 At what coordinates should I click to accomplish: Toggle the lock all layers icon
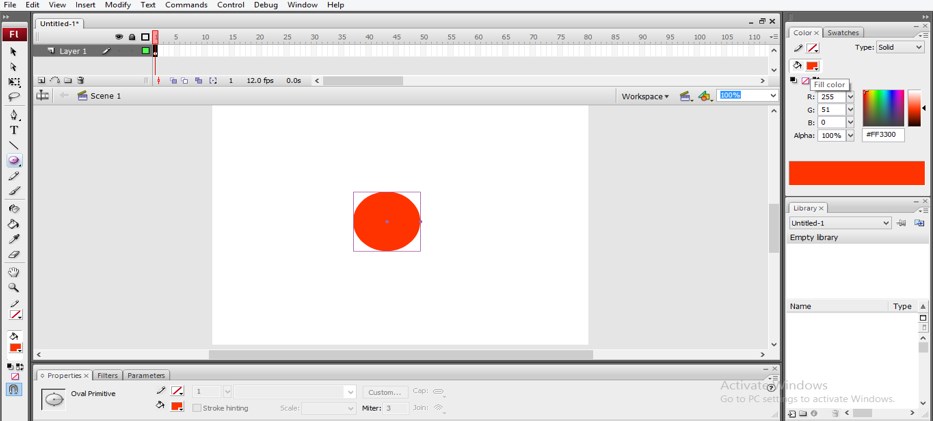pos(132,37)
